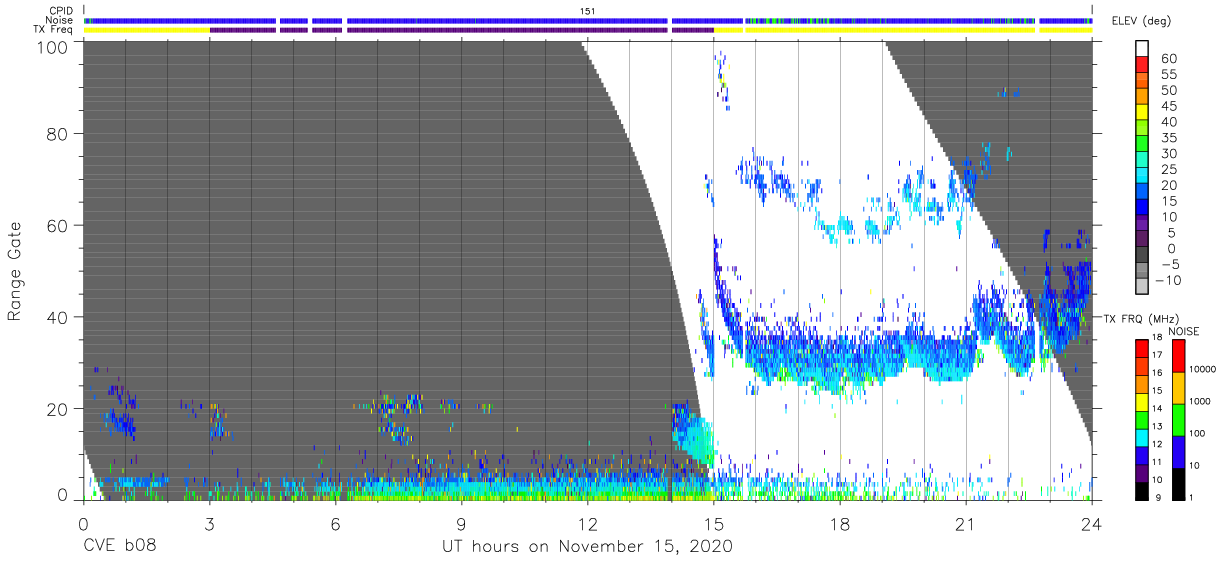Click the -10 label on ELEV colorbar
This screenshot has width=1228, height=567.
click(x=1166, y=280)
